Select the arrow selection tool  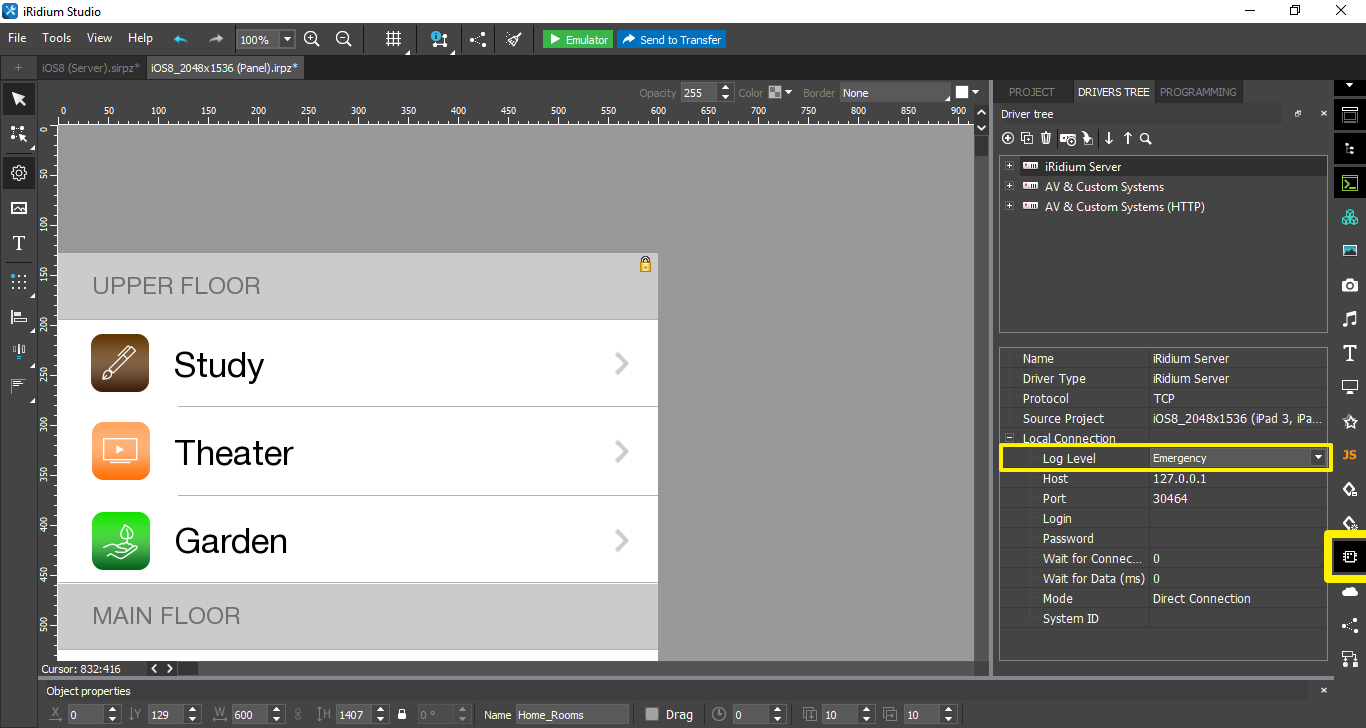(x=18, y=98)
